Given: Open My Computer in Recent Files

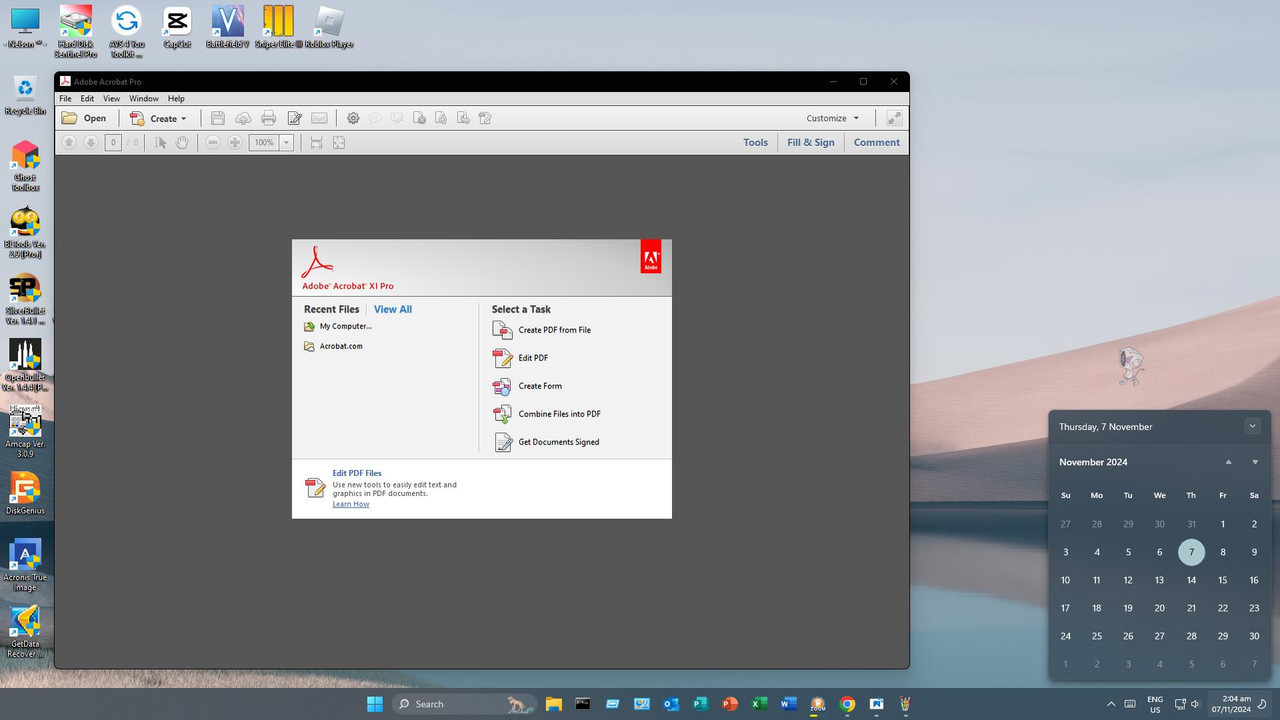Looking at the screenshot, I should 338,326.
